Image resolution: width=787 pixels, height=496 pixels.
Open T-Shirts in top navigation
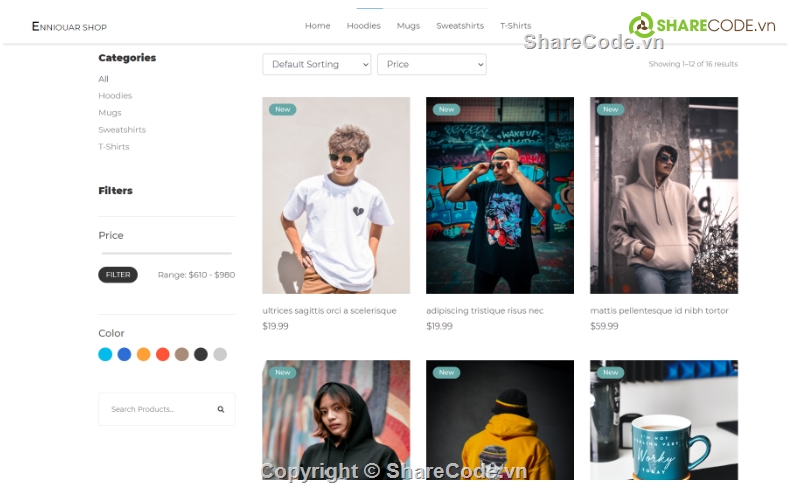pos(515,26)
